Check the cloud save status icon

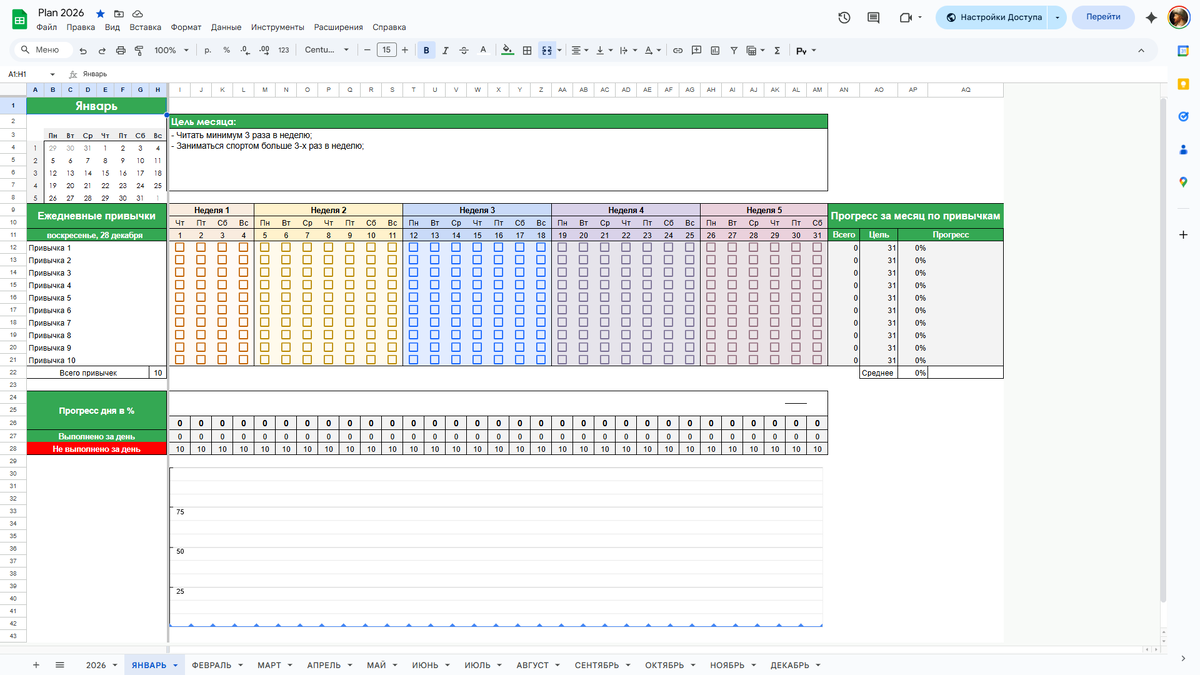(137, 14)
